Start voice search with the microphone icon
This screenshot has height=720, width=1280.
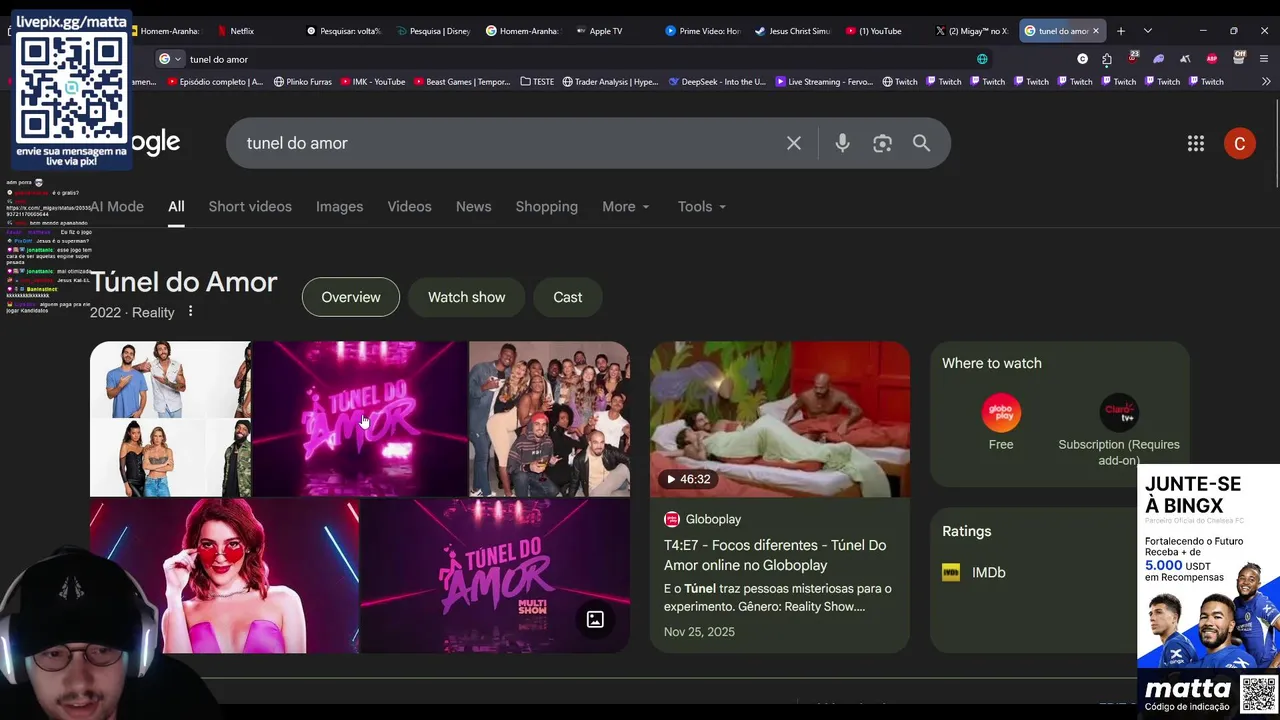click(x=842, y=143)
